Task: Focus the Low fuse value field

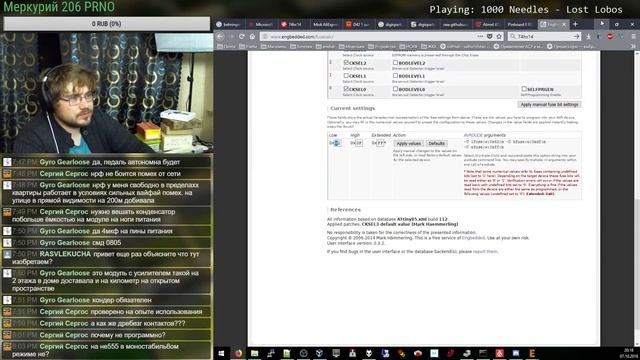Action: point(337,143)
